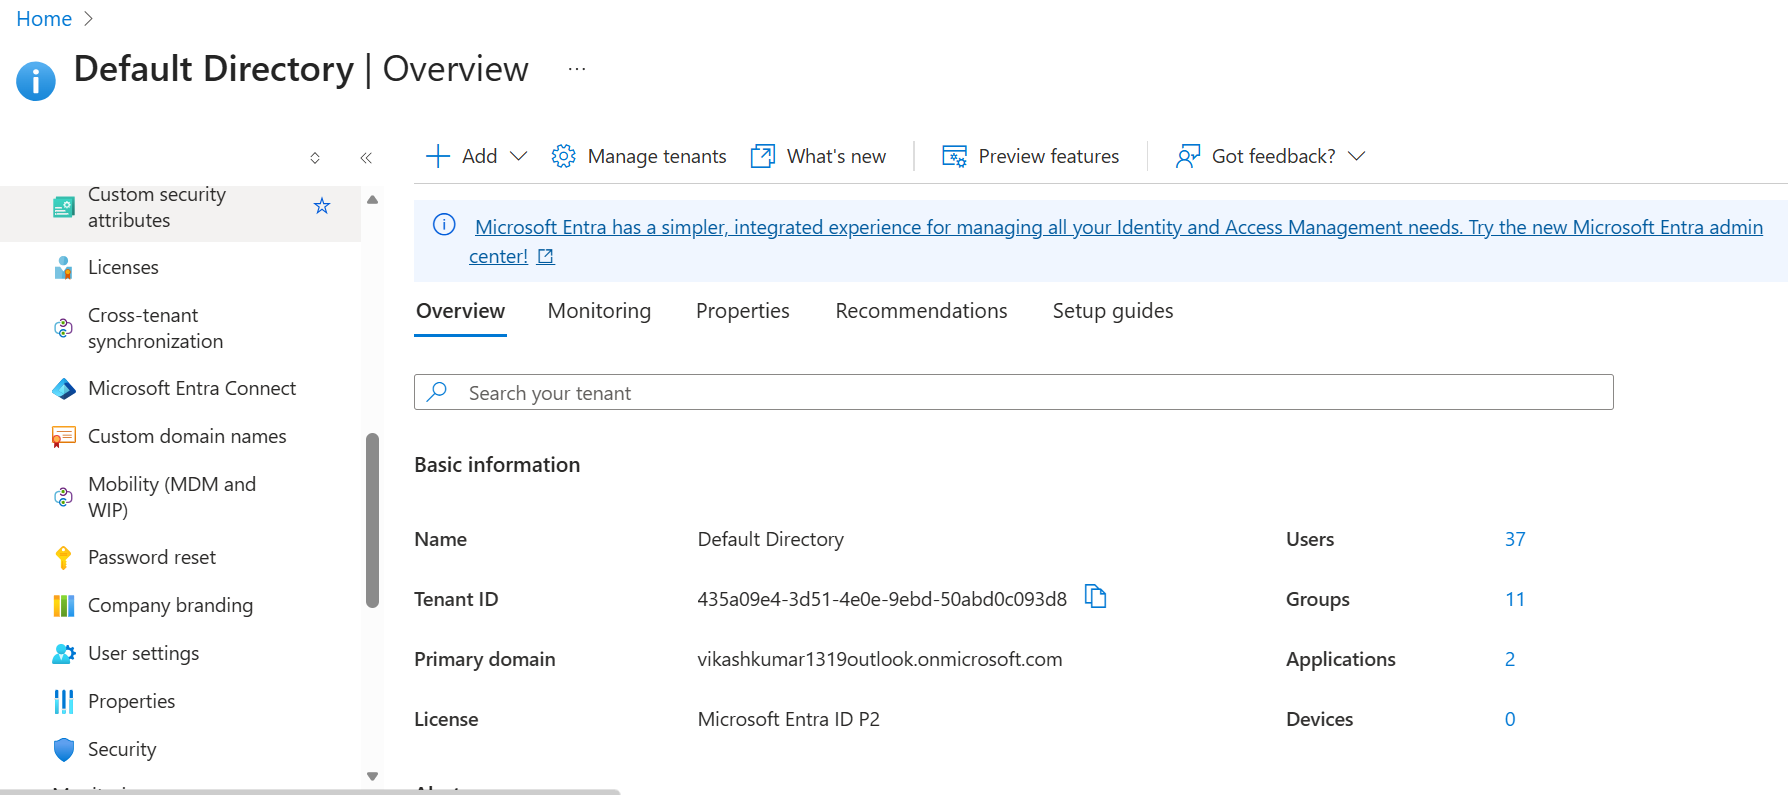1788x795 pixels.
Task: Click the Microsoft Entra Connect icon
Action: click(x=63, y=388)
